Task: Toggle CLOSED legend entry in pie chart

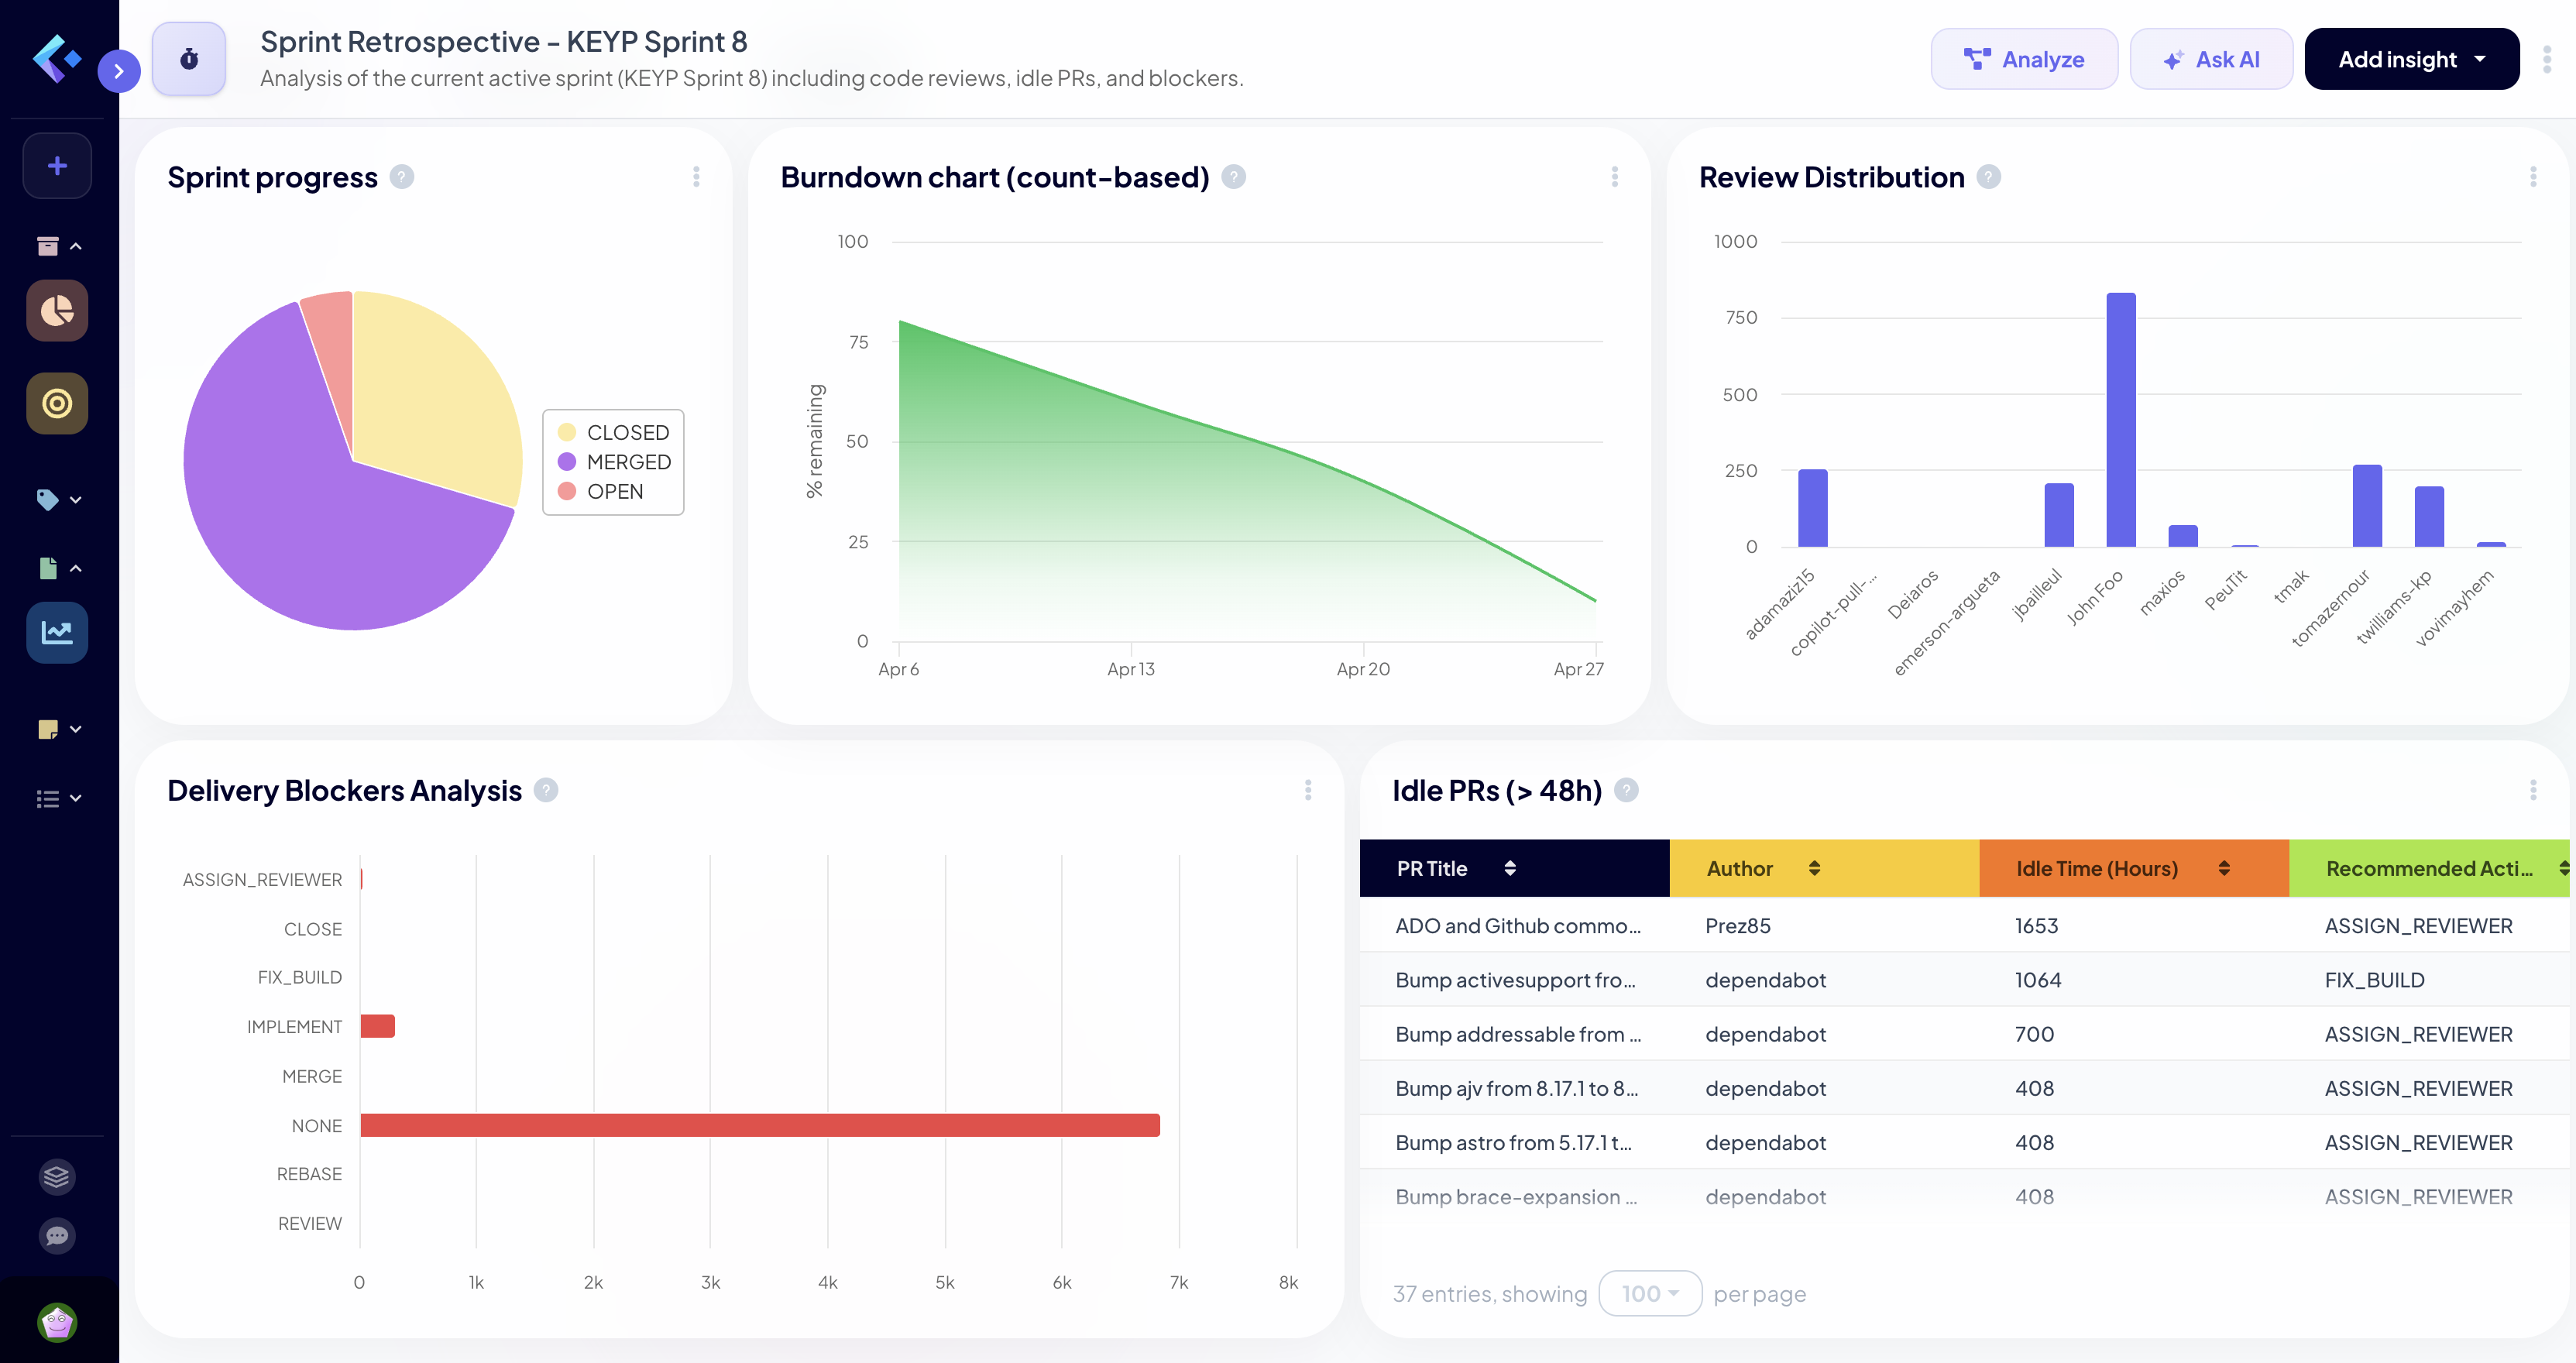Action: tap(613, 432)
